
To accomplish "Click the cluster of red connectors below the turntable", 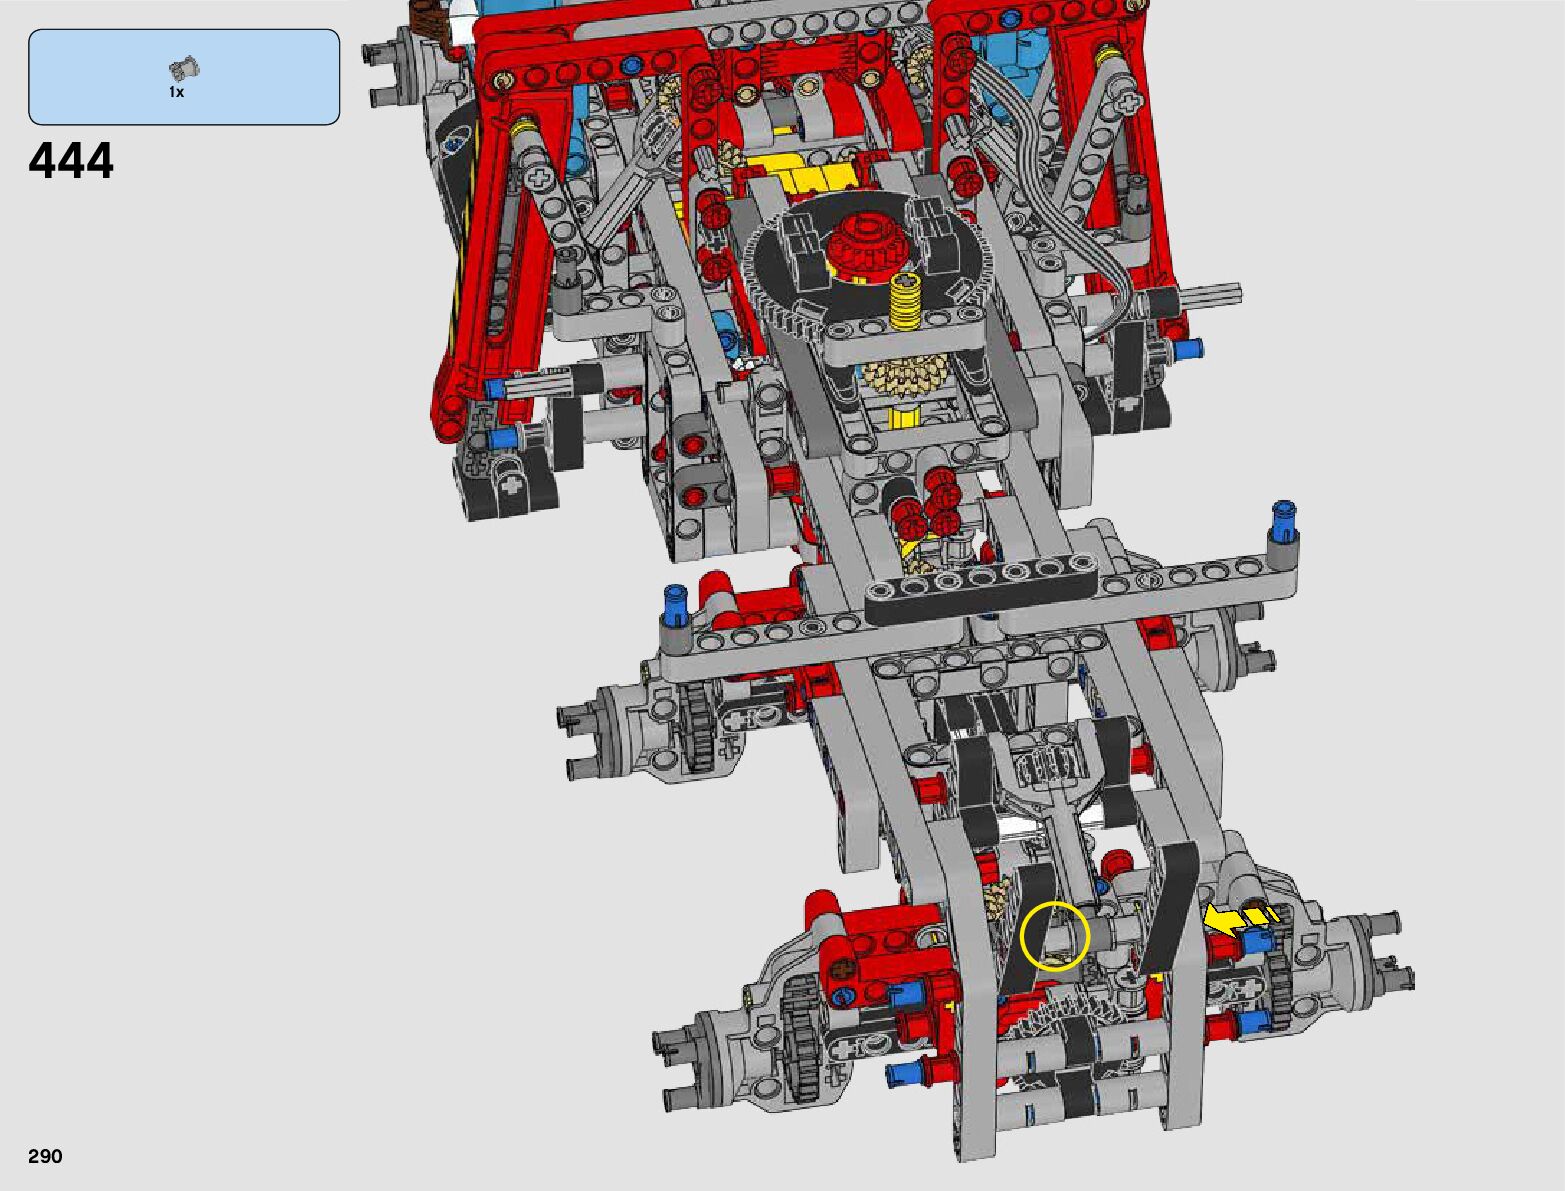I will (927, 505).
